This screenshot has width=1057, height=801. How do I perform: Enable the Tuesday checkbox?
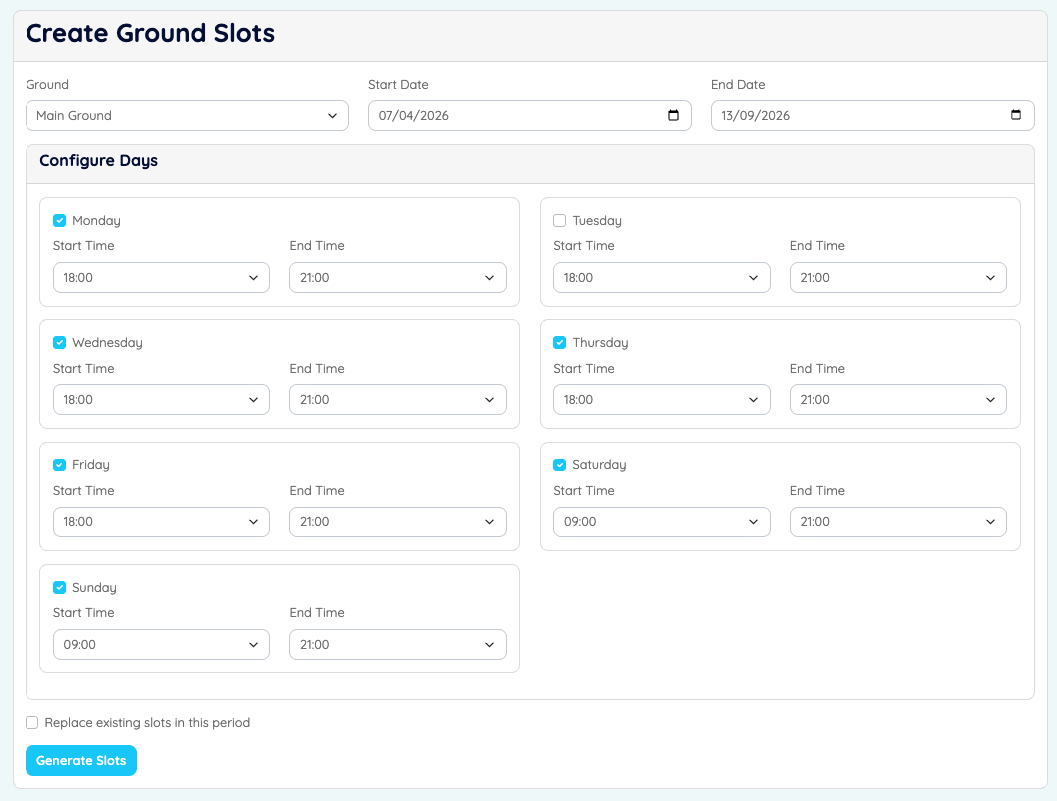click(x=559, y=220)
